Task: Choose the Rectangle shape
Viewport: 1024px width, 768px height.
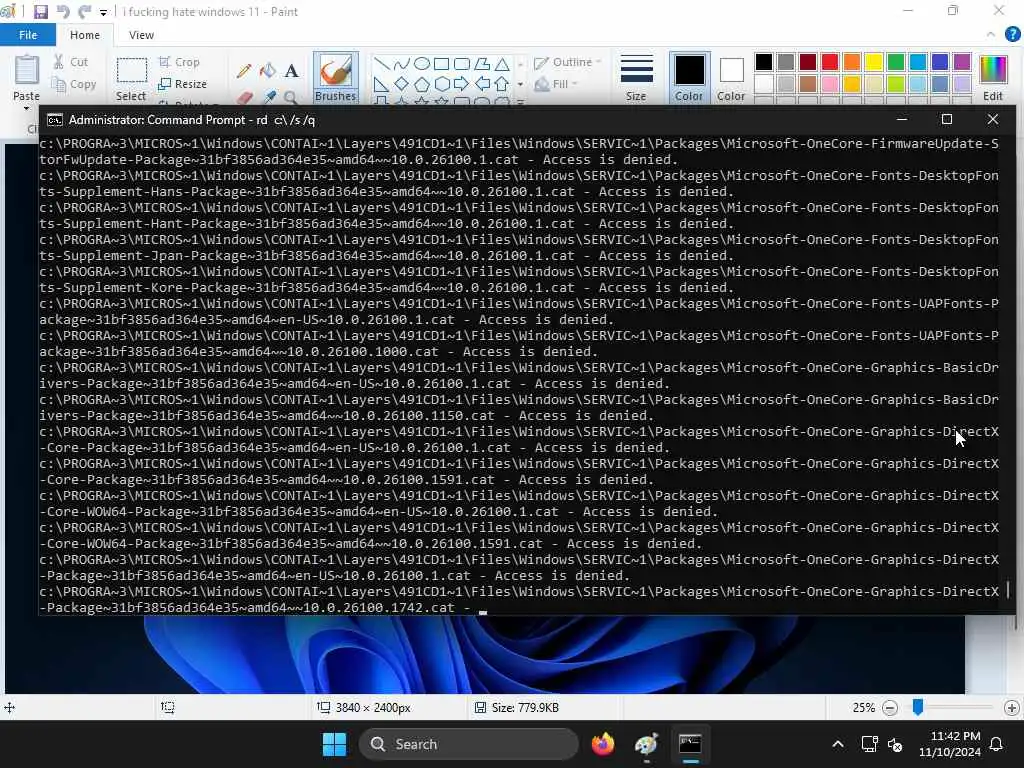Action: coord(441,64)
